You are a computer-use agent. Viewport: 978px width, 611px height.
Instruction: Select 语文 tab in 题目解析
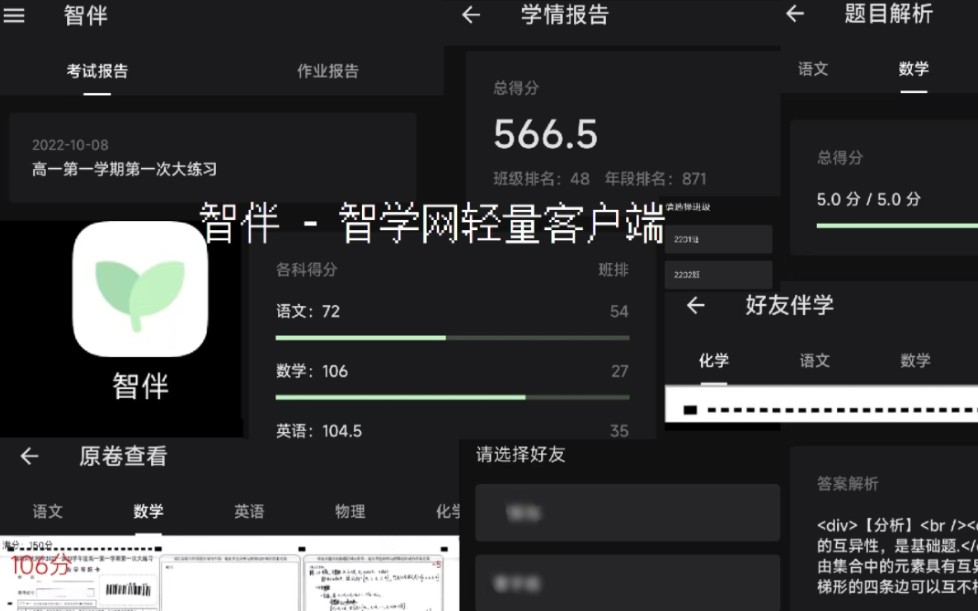(x=813, y=69)
